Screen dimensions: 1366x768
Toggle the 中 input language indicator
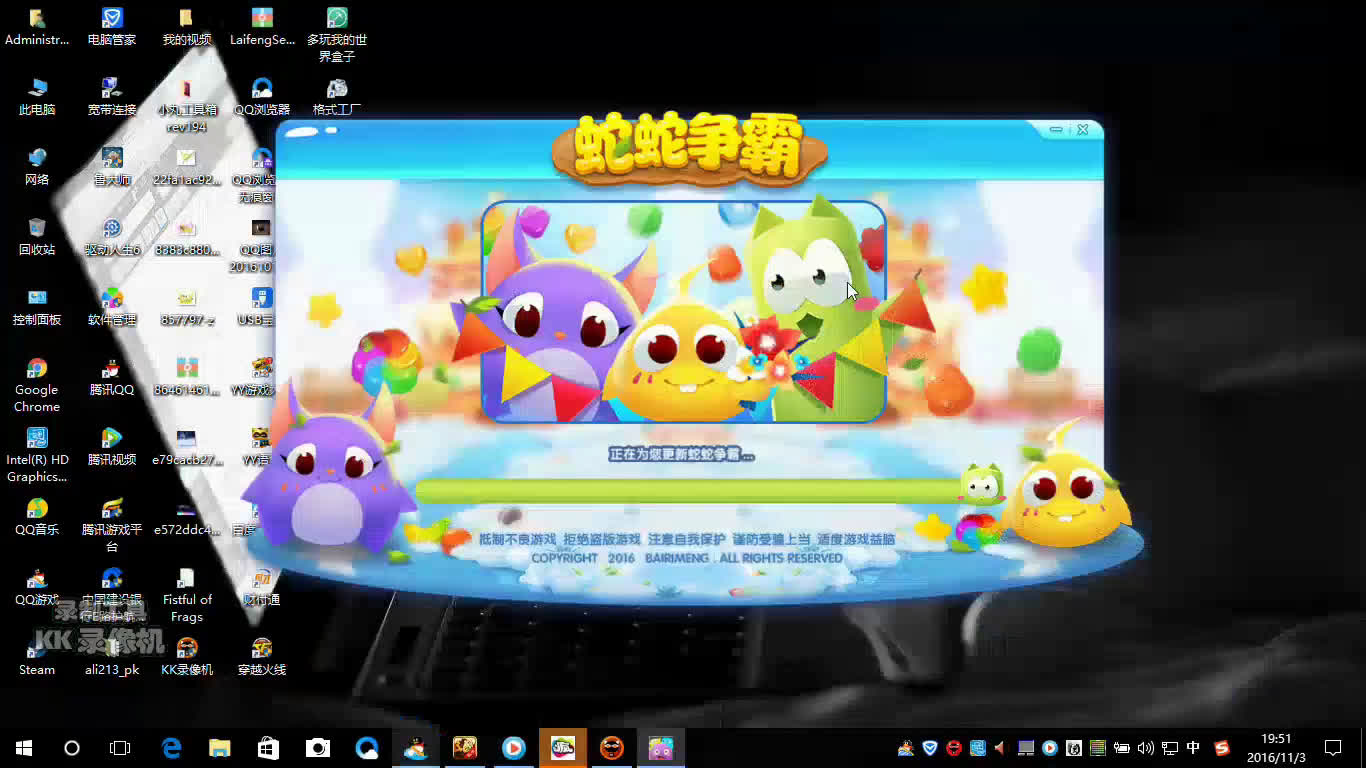(x=1193, y=748)
